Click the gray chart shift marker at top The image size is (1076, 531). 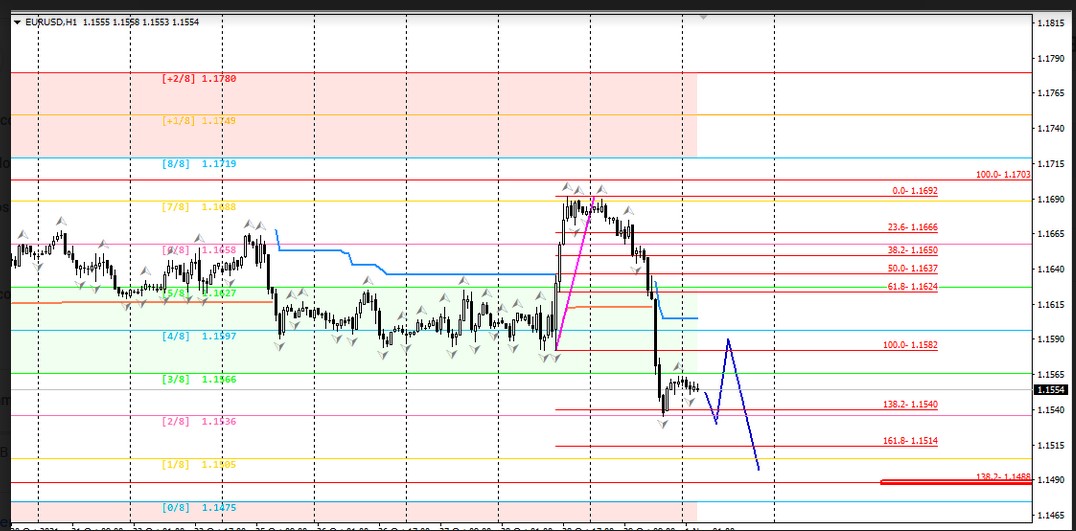(703, 17)
